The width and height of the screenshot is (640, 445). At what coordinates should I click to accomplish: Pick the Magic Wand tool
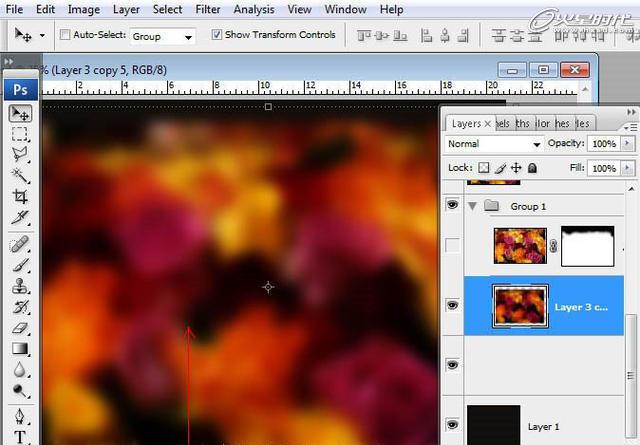tap(20, 176)
